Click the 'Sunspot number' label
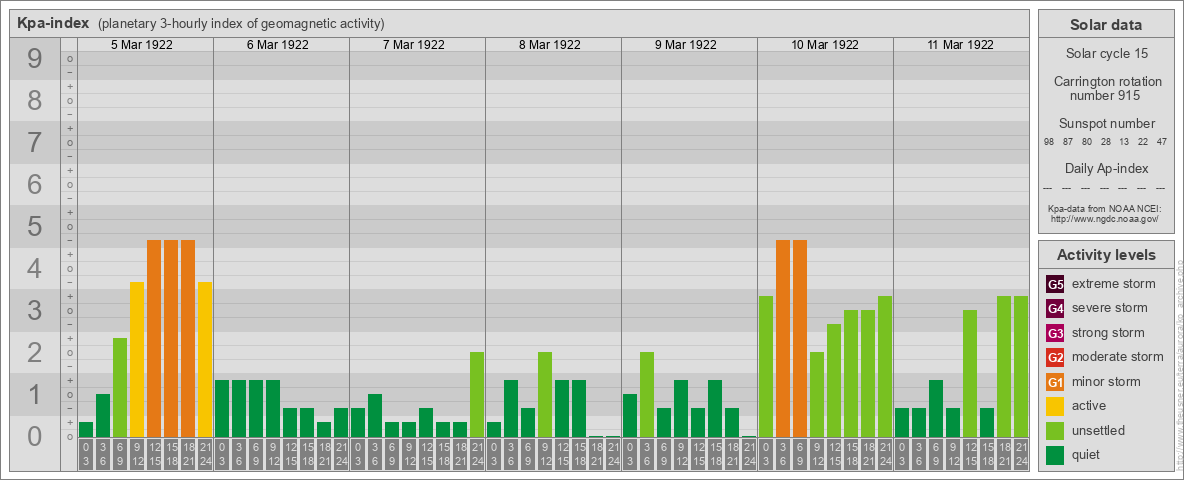This screenshot has width=1184, height=480. tap(1105, 124)
